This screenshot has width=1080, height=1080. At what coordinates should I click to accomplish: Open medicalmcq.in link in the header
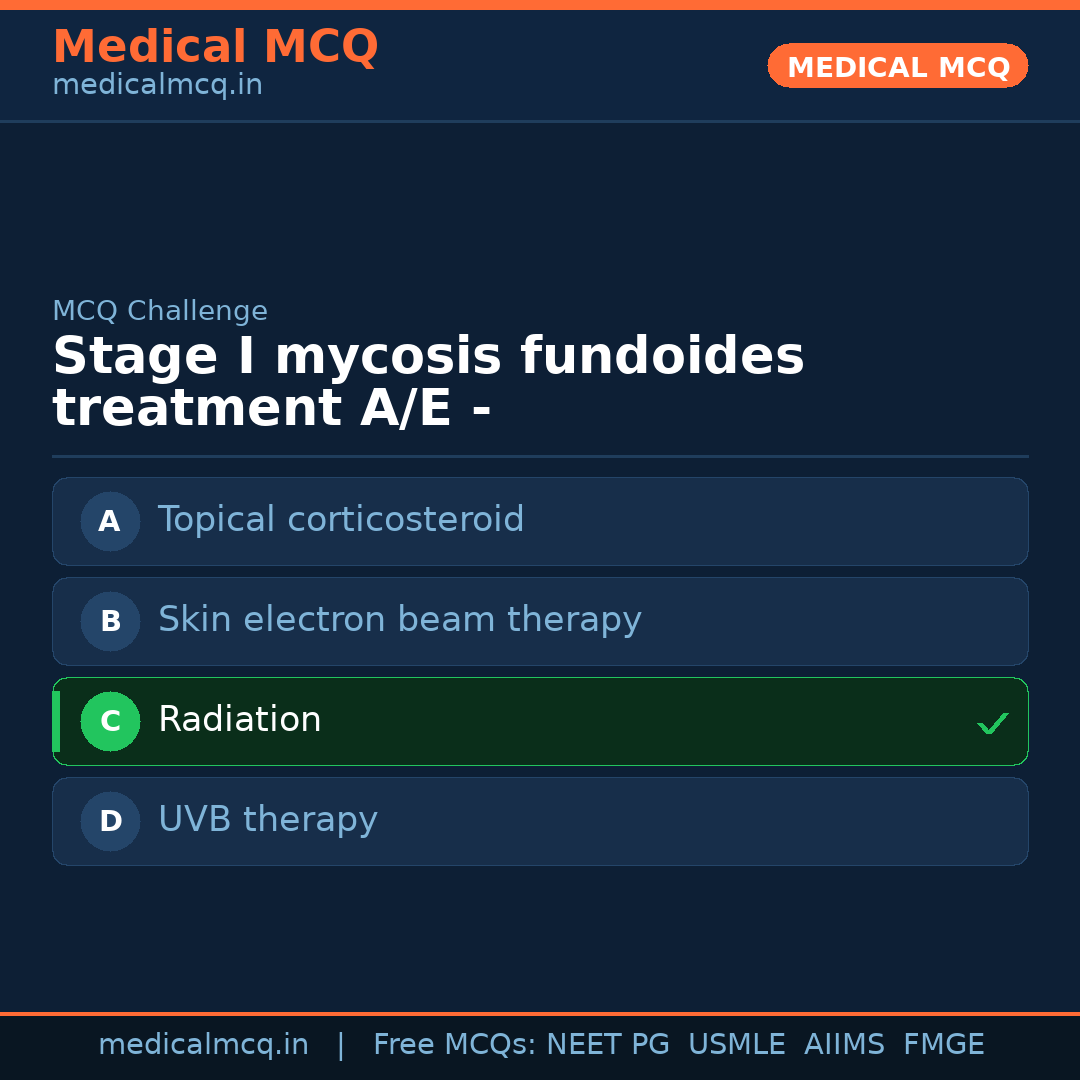157,86
